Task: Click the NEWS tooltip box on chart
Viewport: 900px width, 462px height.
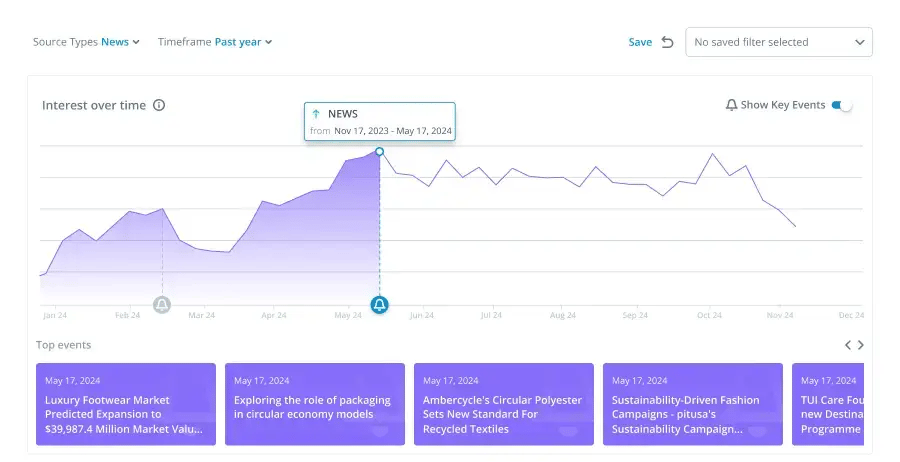Action: pos(380,121)
